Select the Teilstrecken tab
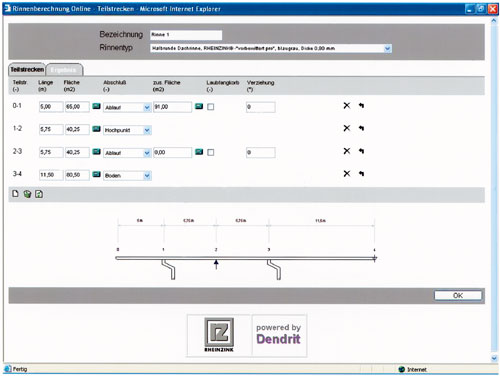Screen dimensions: 500x376 coord(27,69)
